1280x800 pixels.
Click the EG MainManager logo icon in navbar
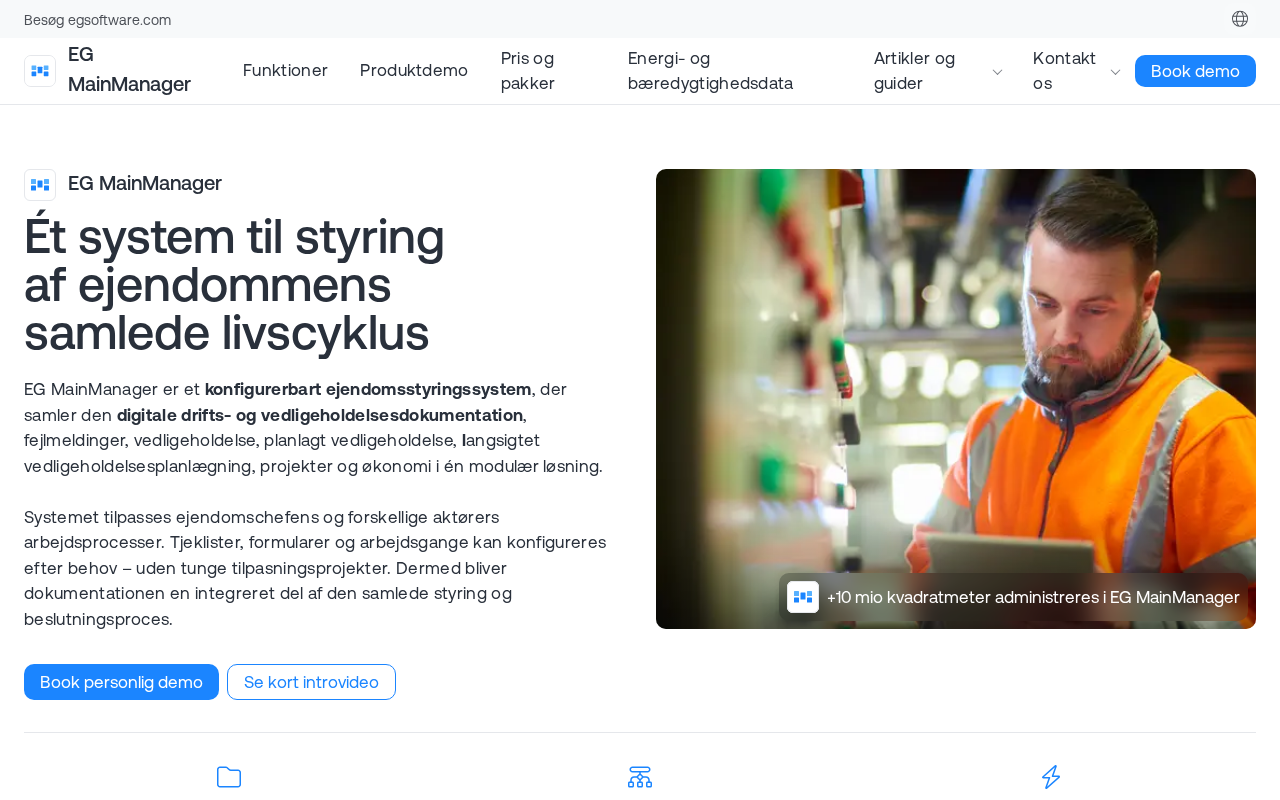tap(40, 71)
